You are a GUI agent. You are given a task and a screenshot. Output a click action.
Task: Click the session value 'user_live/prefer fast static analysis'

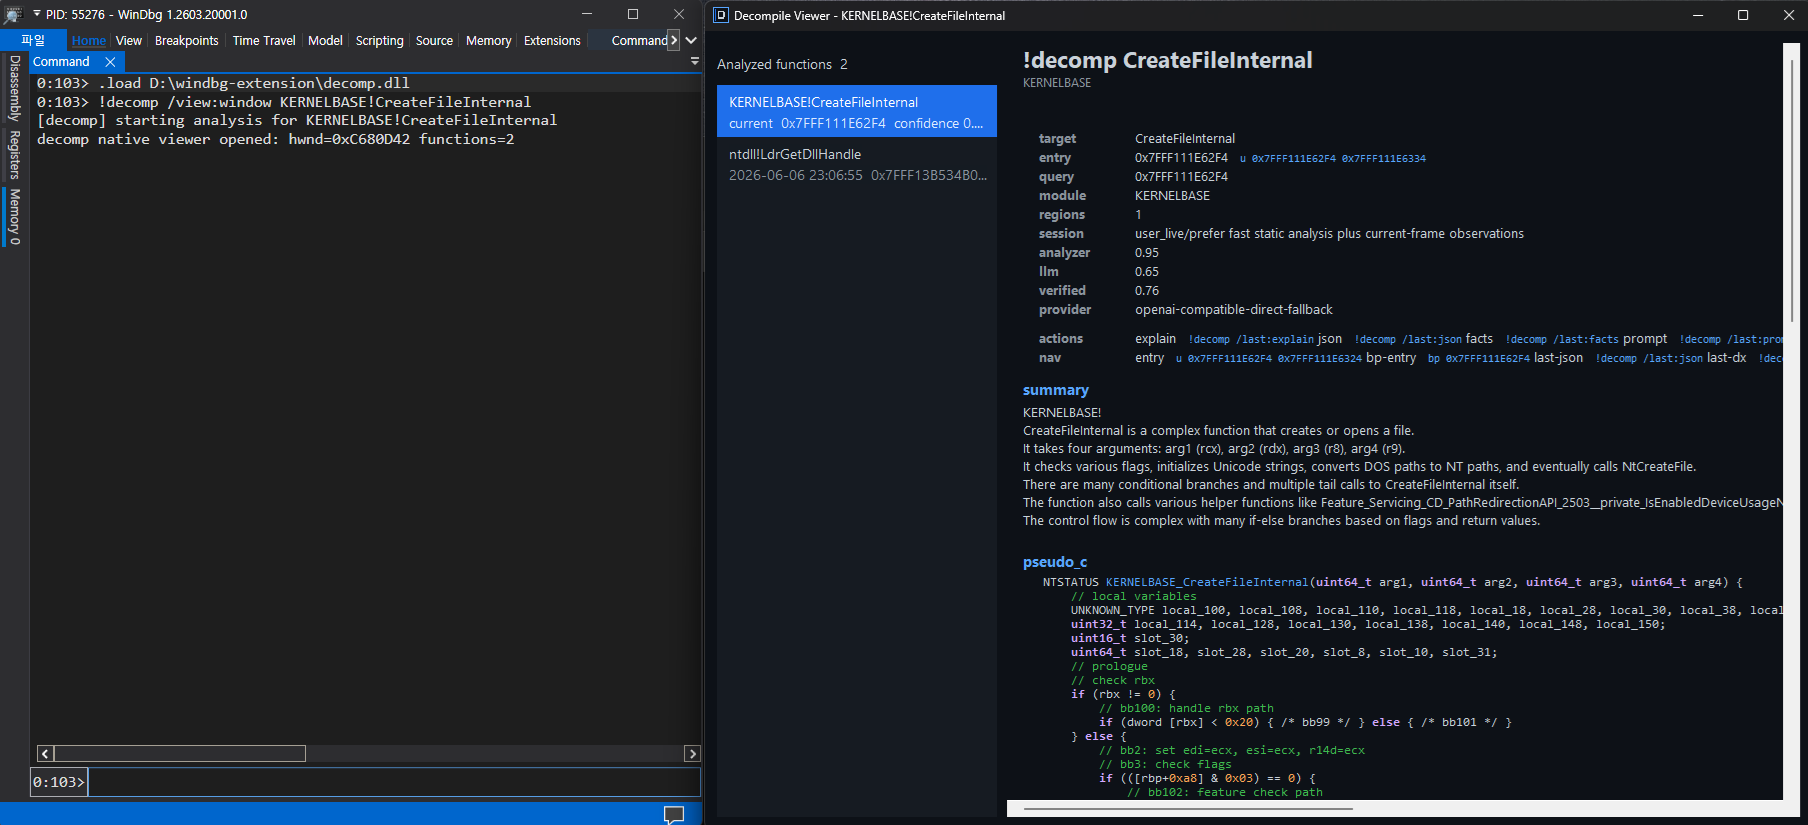click(1329, 234)
